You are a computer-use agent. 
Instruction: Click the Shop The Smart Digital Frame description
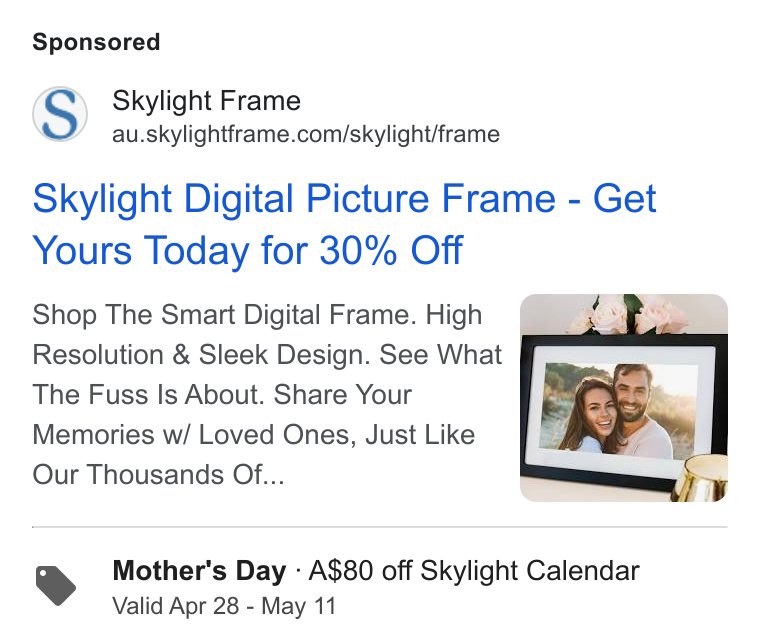pos(267,394)
